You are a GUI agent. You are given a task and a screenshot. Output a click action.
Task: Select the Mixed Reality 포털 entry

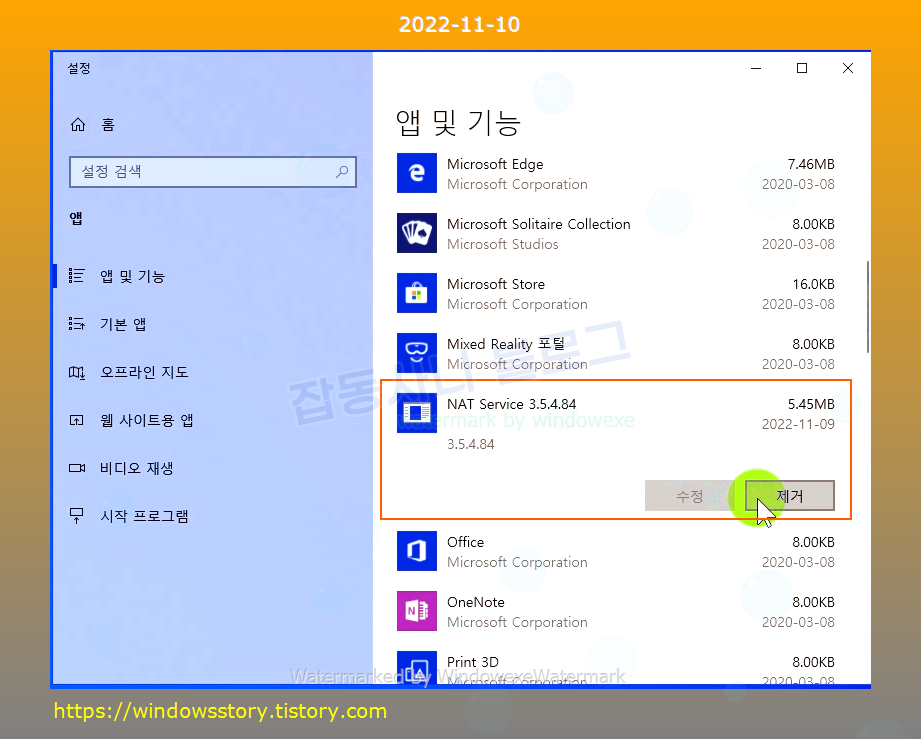616,354
